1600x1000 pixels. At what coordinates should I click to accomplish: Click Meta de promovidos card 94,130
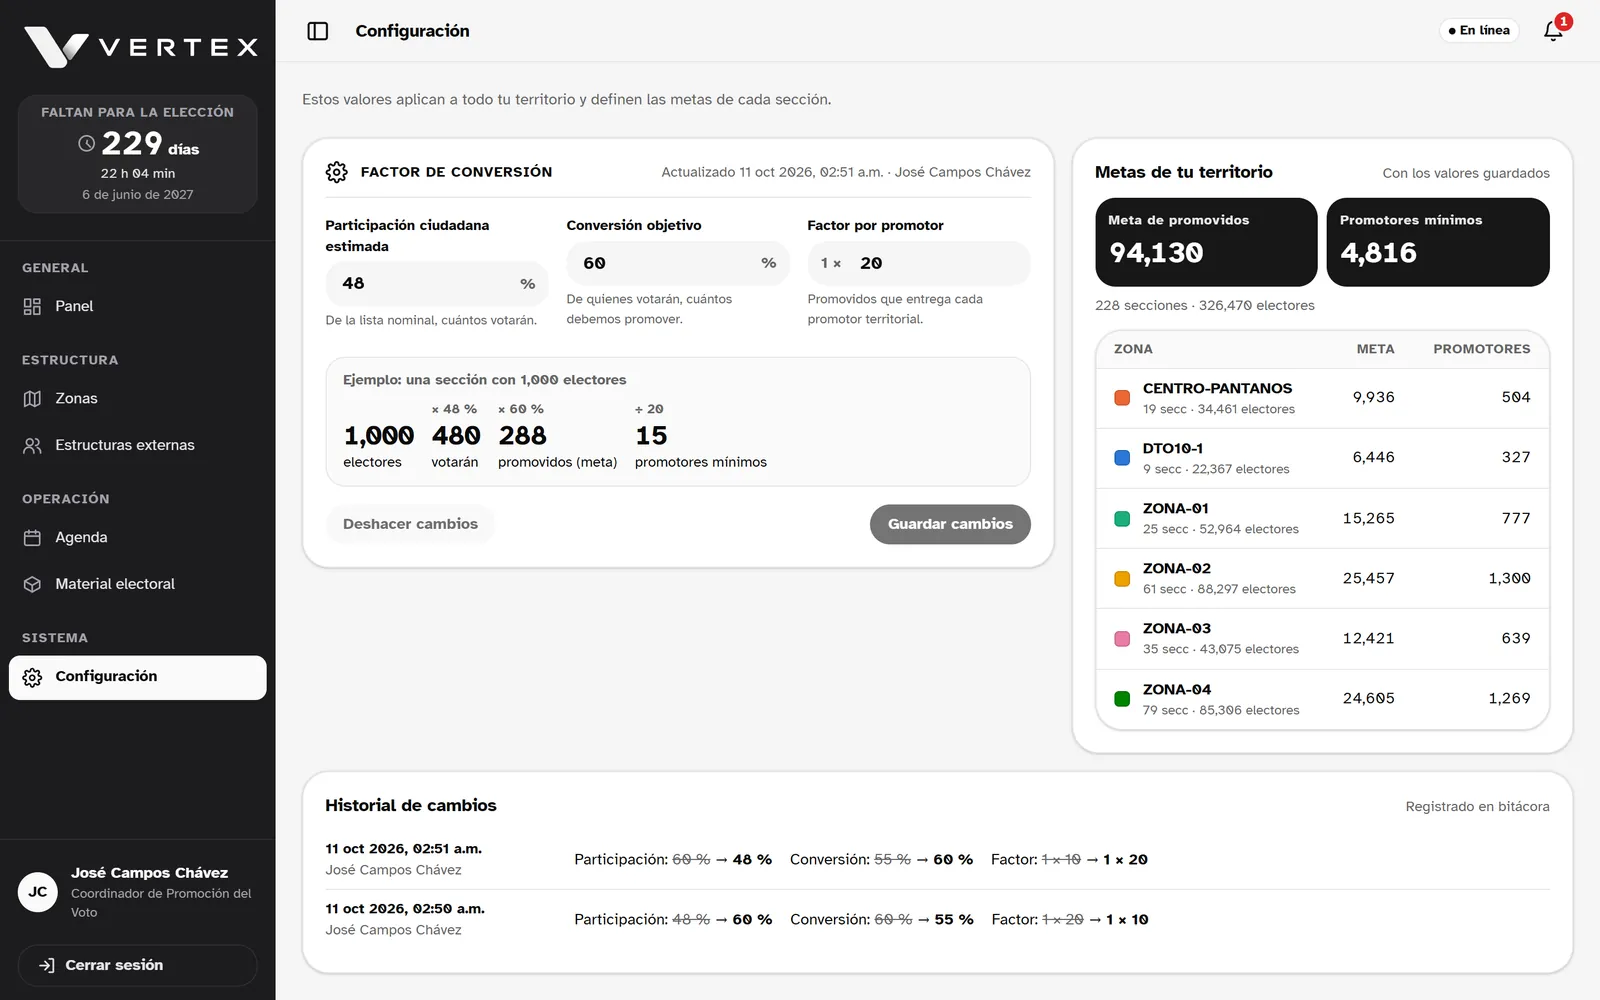click(1206, 242)
